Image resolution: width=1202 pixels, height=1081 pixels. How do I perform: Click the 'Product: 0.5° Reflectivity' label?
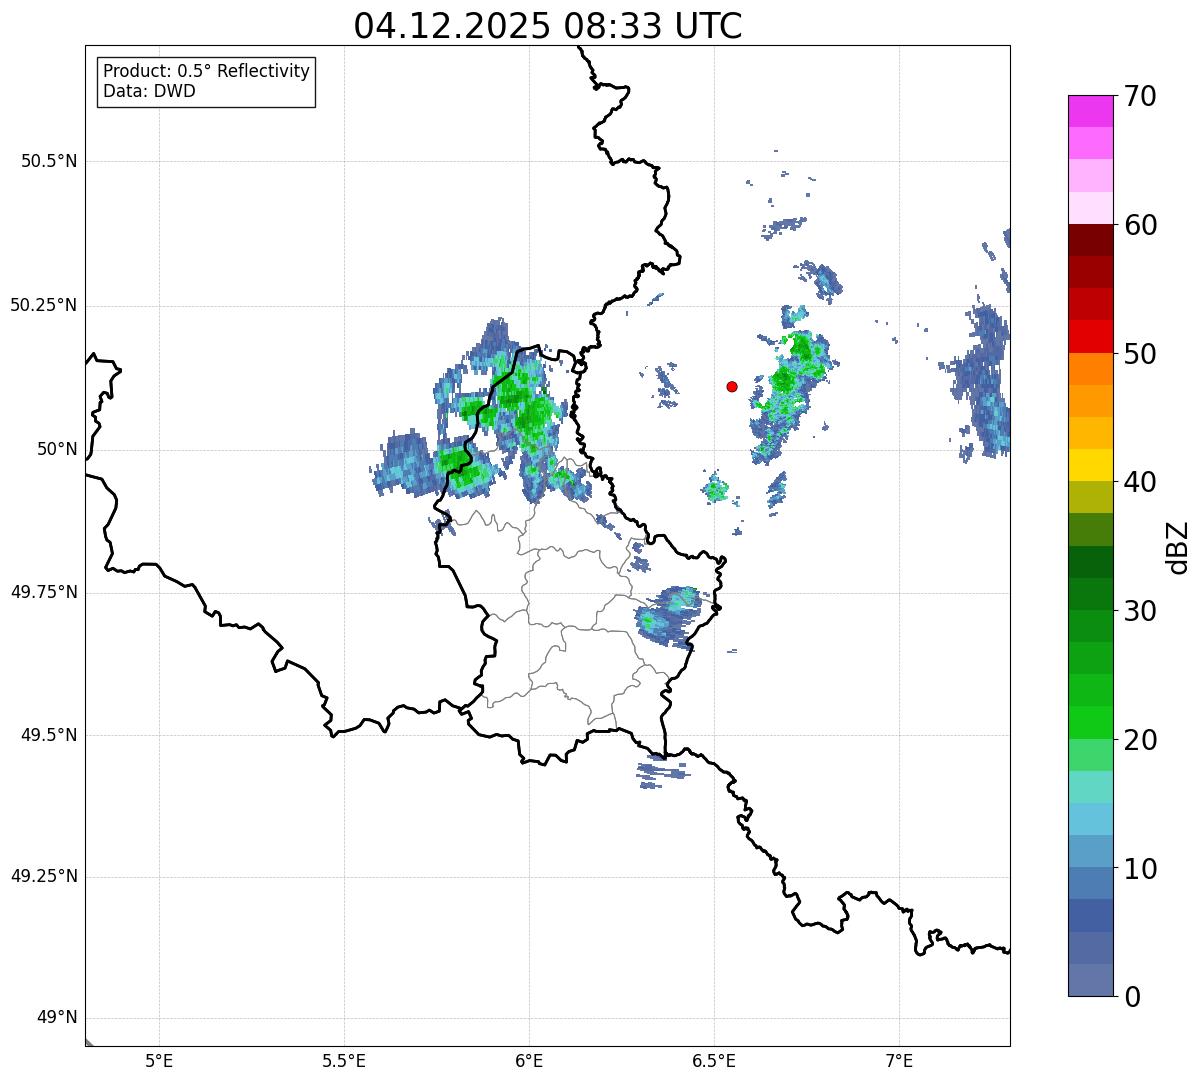(207, 72)
